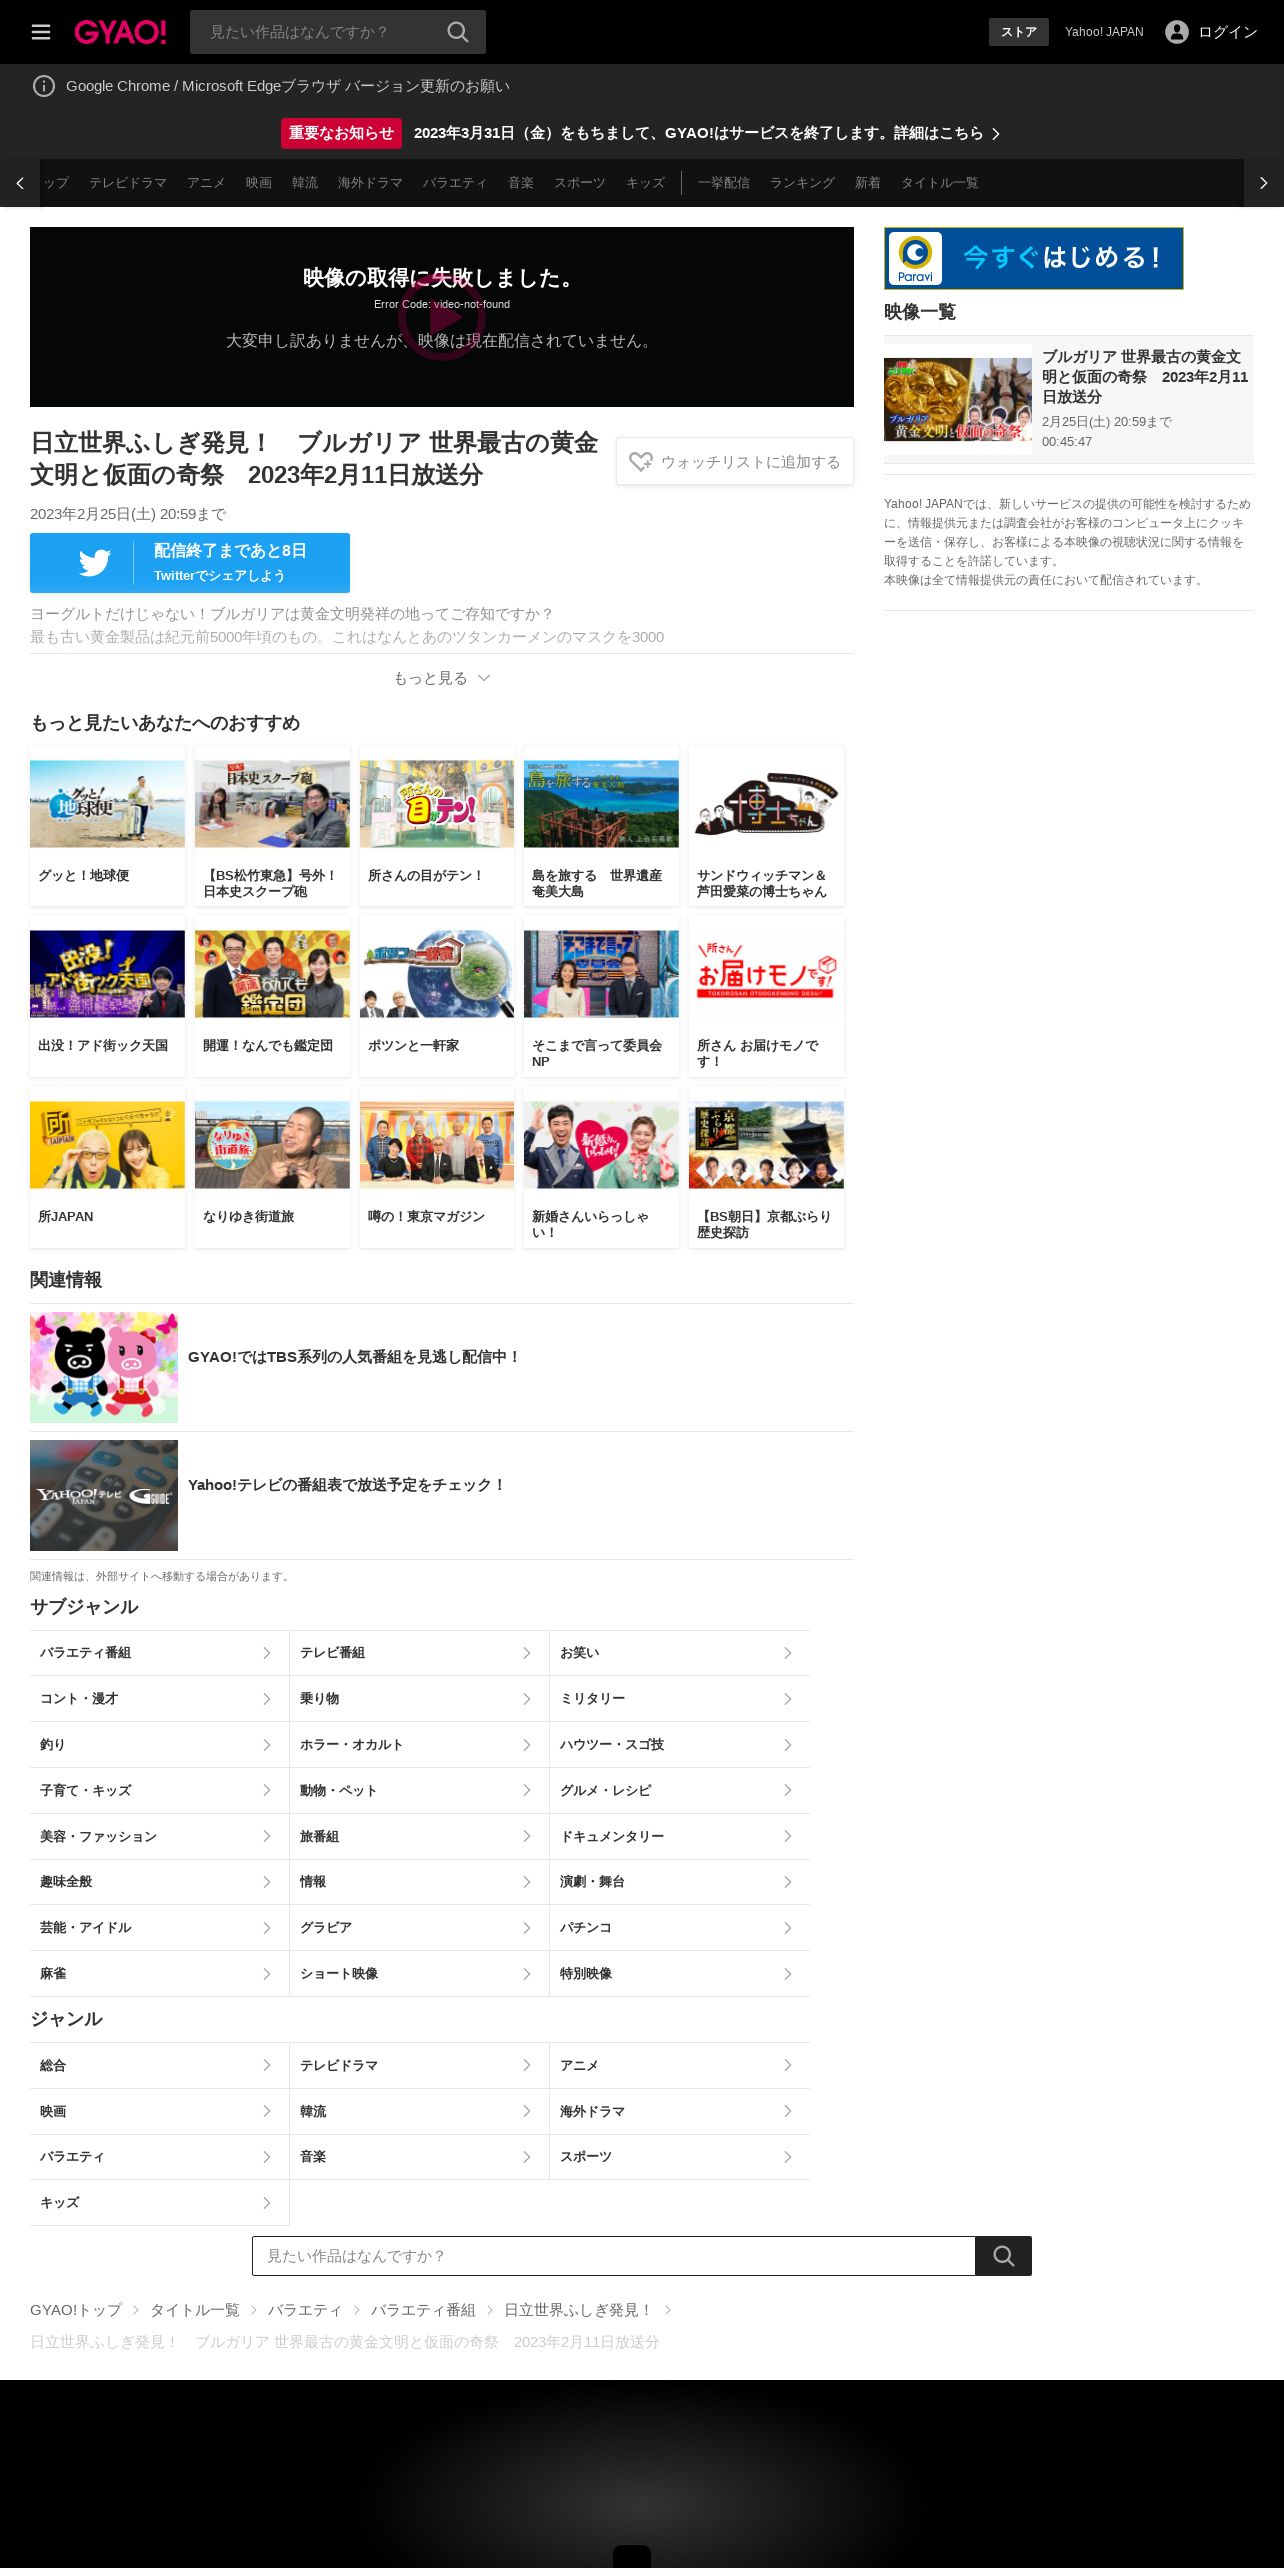The image size is (1284, 2568).
Task: Open 博士ちゃん show thumbnail
Action: tap(766, 804)
